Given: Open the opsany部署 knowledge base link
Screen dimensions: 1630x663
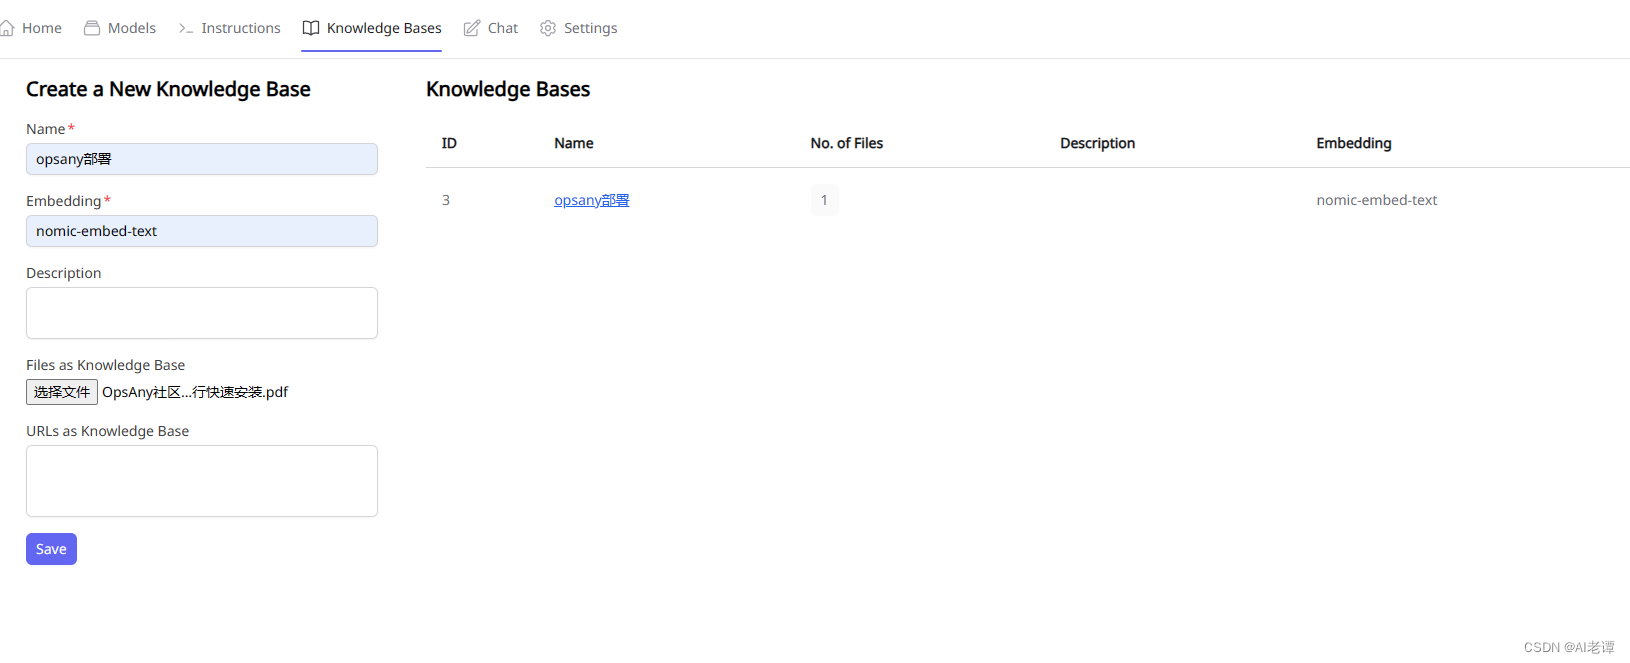Looking at the screenshot, I should [x=592, y=200].
